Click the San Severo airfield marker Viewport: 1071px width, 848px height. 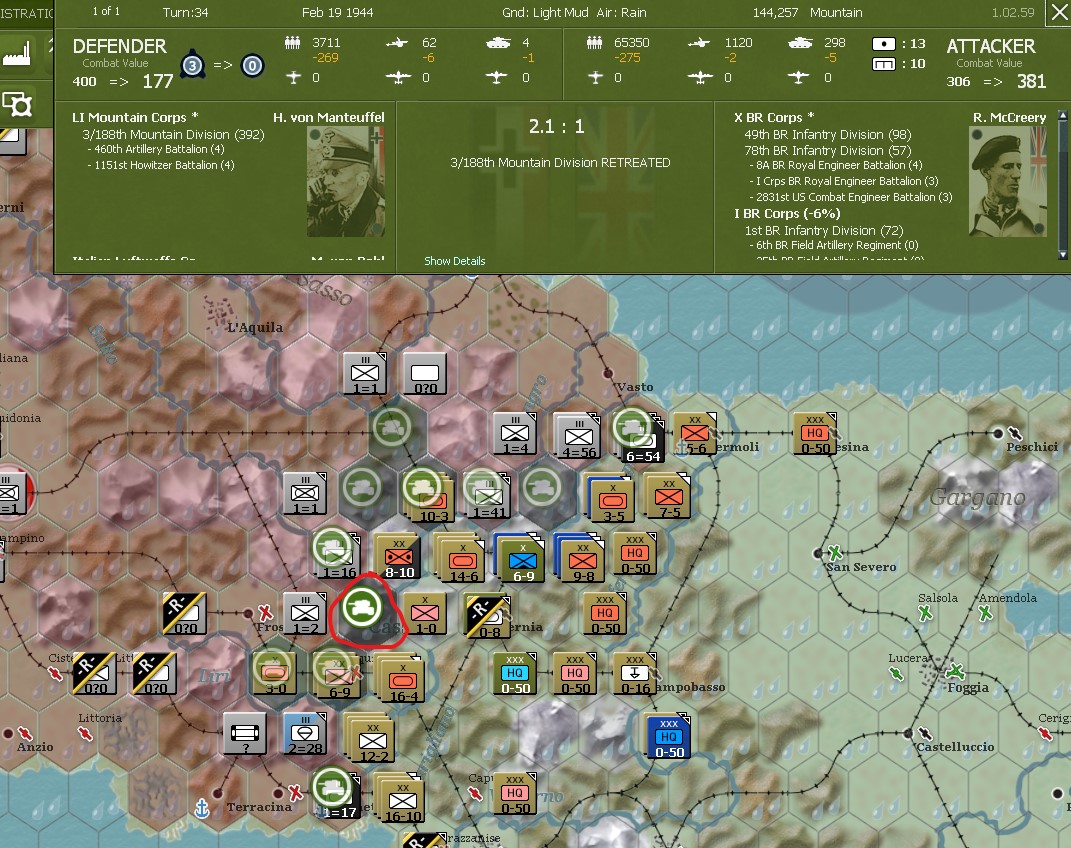click(x=834, y=552)
